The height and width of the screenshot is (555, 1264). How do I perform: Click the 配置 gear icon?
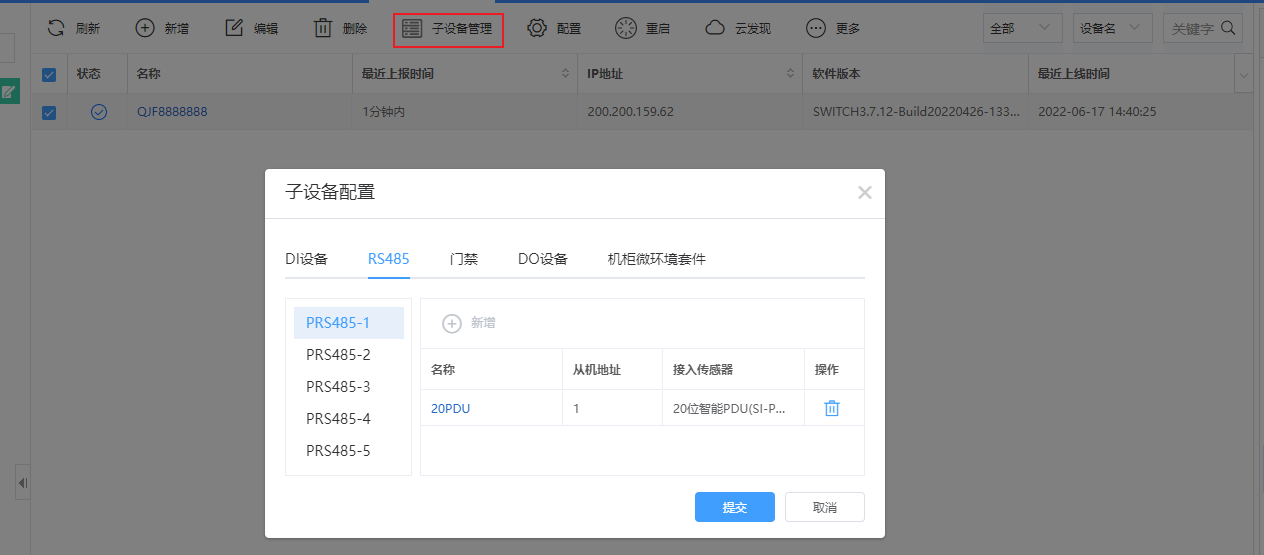537,28
